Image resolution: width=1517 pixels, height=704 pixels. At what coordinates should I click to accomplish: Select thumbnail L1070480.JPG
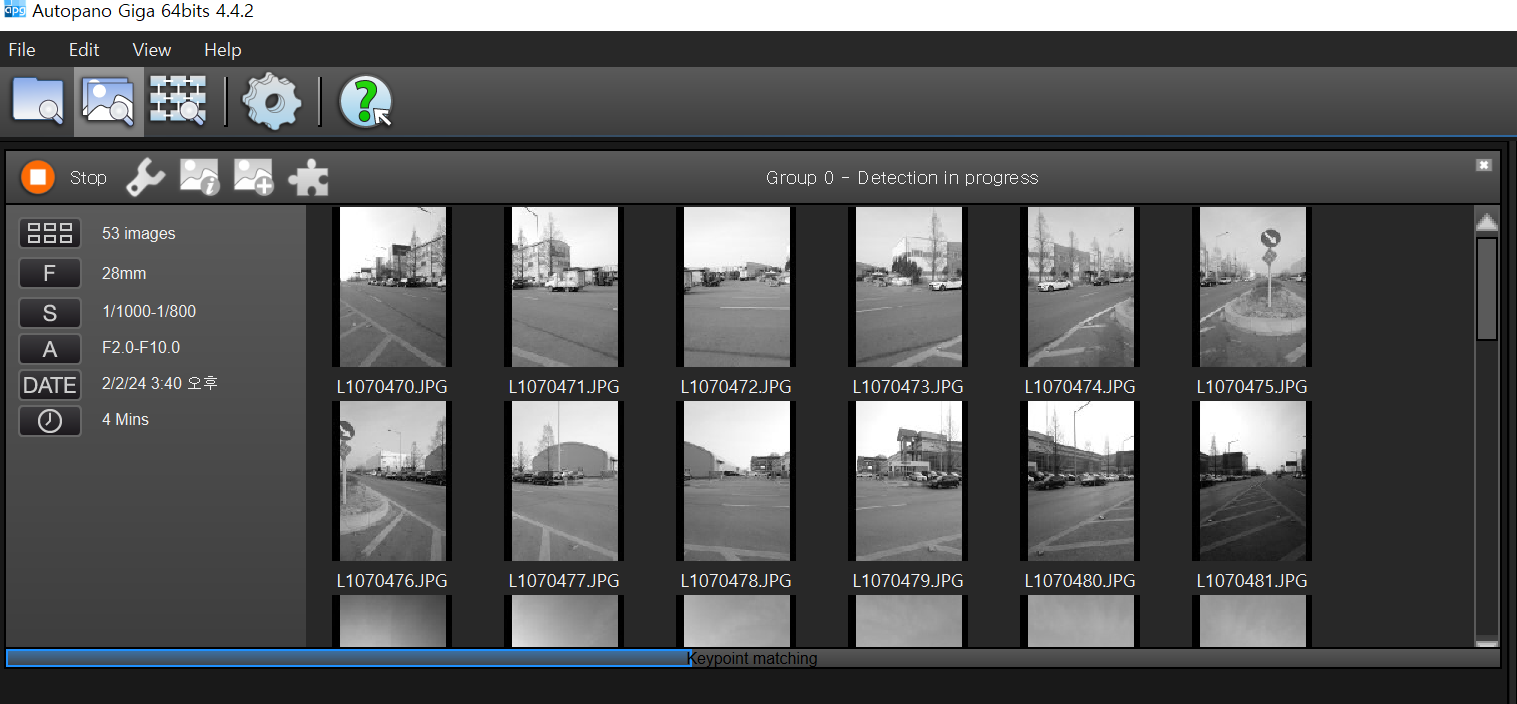pos(1080,481)
